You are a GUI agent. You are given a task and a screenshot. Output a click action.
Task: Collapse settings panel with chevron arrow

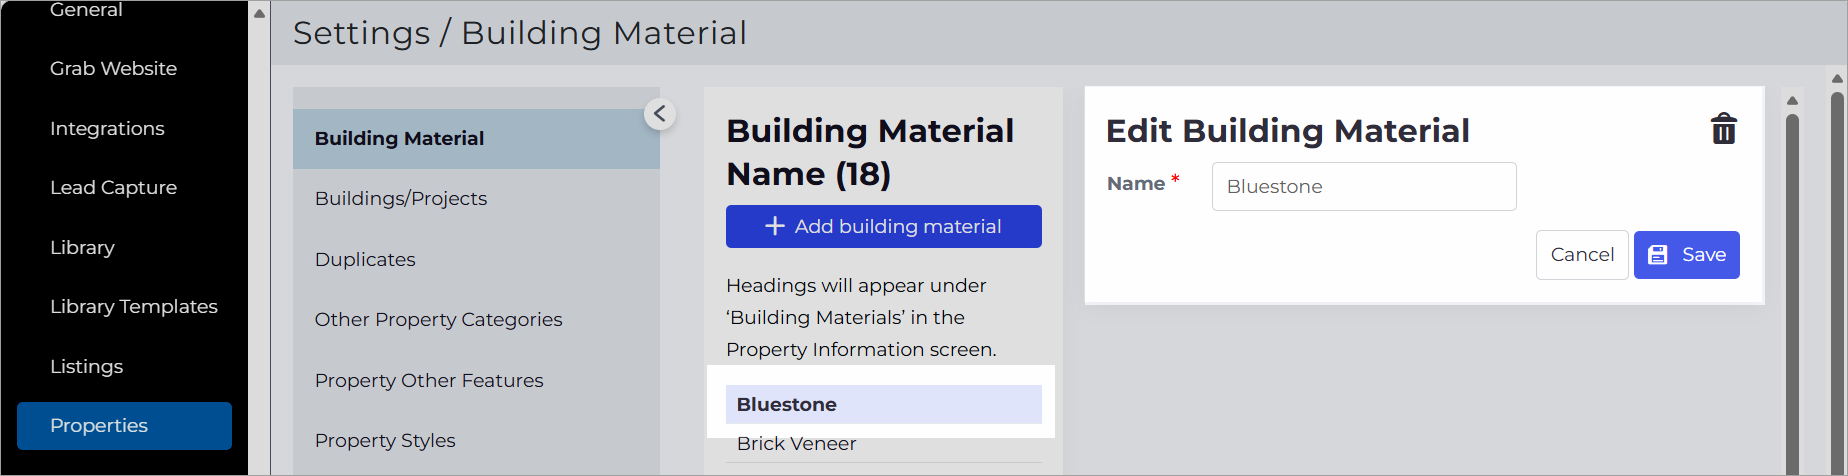660,114
